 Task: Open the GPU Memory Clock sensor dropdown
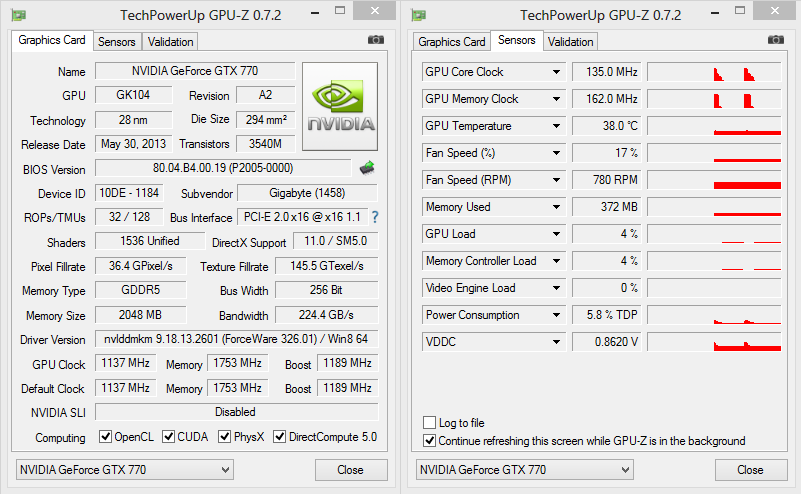tap(556, 99)
